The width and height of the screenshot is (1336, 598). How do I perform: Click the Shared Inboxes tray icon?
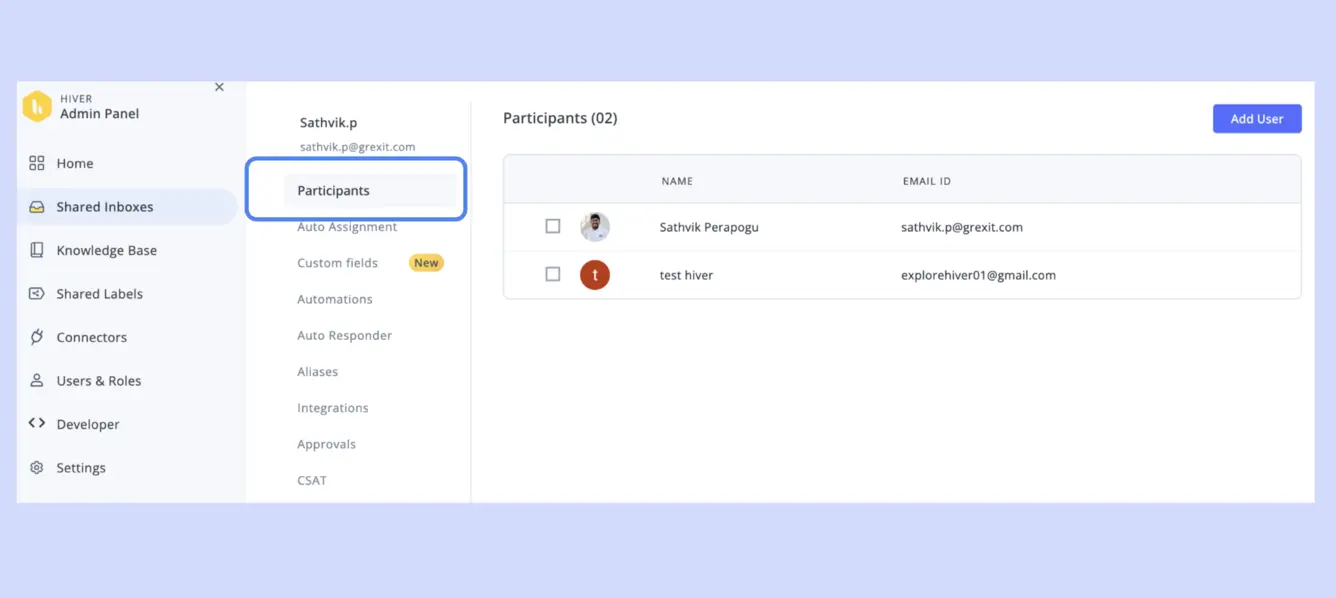37,207
